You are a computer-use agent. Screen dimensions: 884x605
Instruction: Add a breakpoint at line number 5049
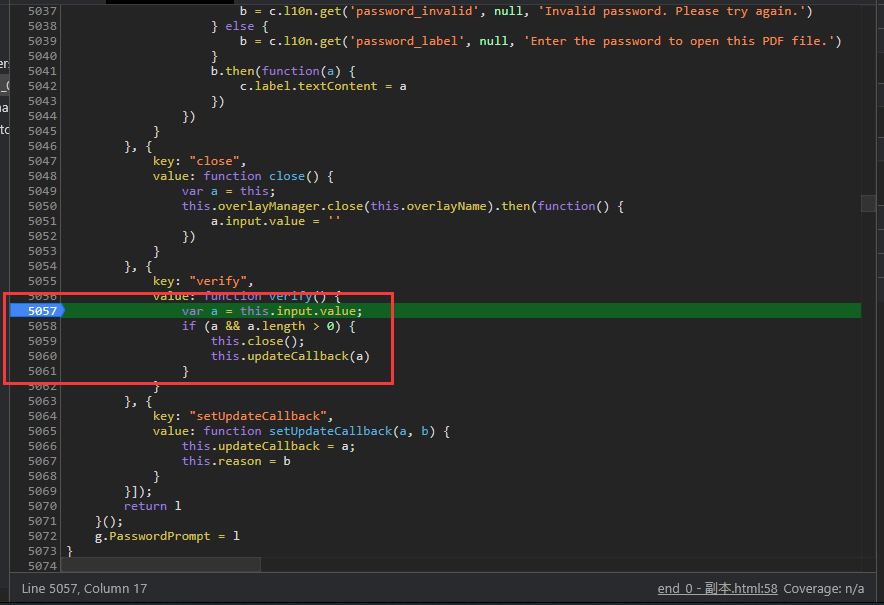coord(42,191)
